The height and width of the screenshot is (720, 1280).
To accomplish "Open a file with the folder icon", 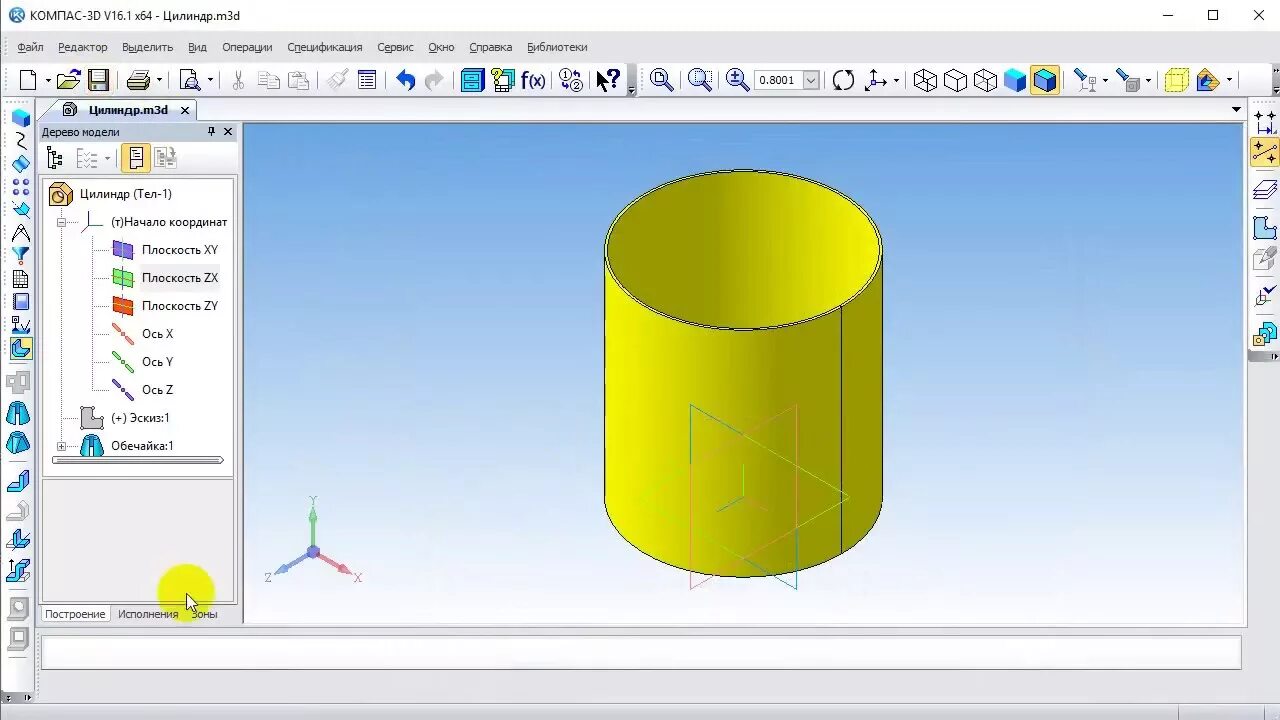I will coord(68,81).
